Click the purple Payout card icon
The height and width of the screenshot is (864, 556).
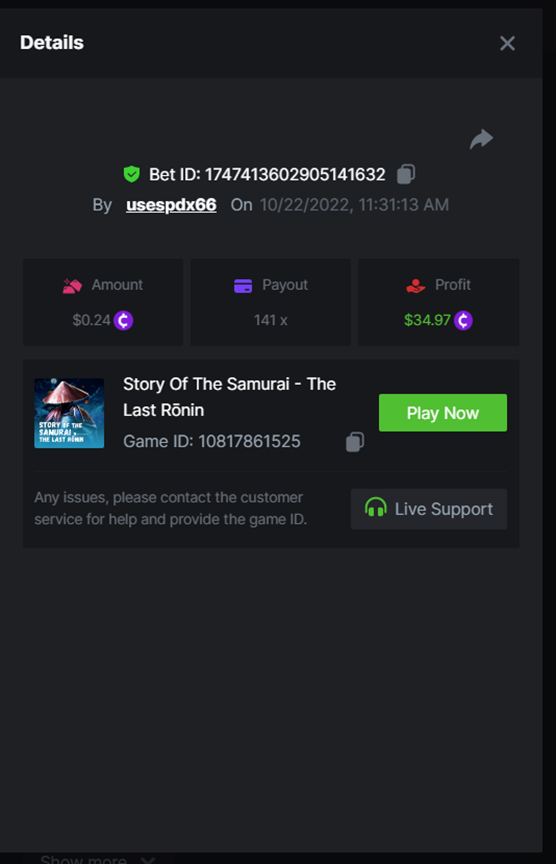point(243,286)
